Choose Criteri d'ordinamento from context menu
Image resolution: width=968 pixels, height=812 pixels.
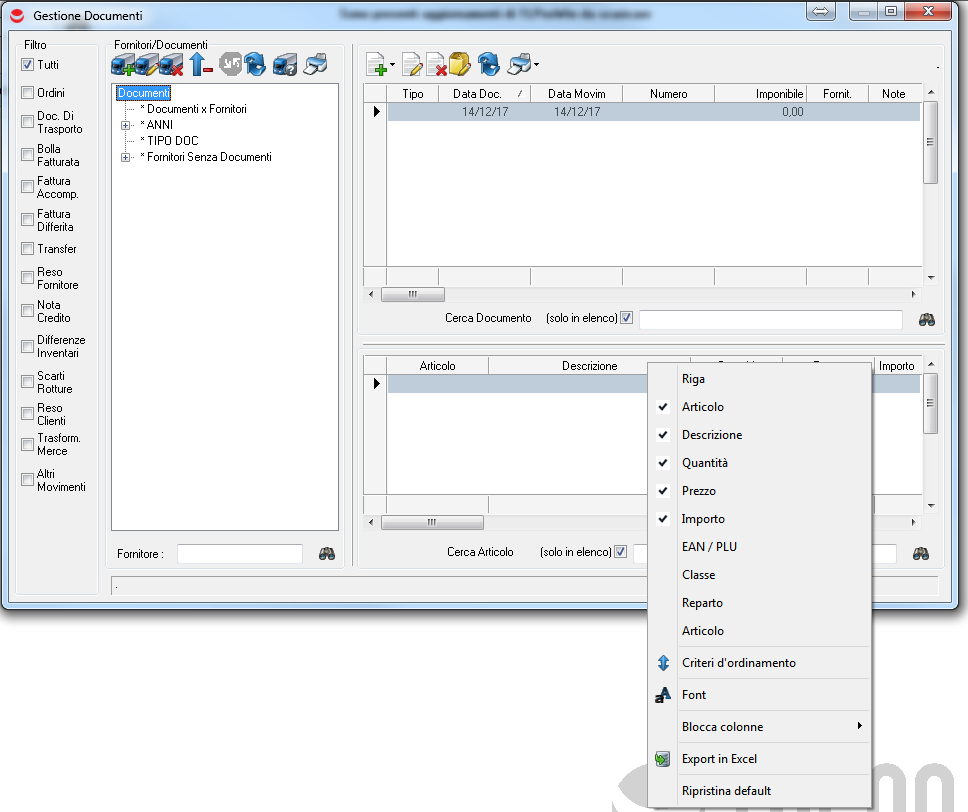(738, 663)
